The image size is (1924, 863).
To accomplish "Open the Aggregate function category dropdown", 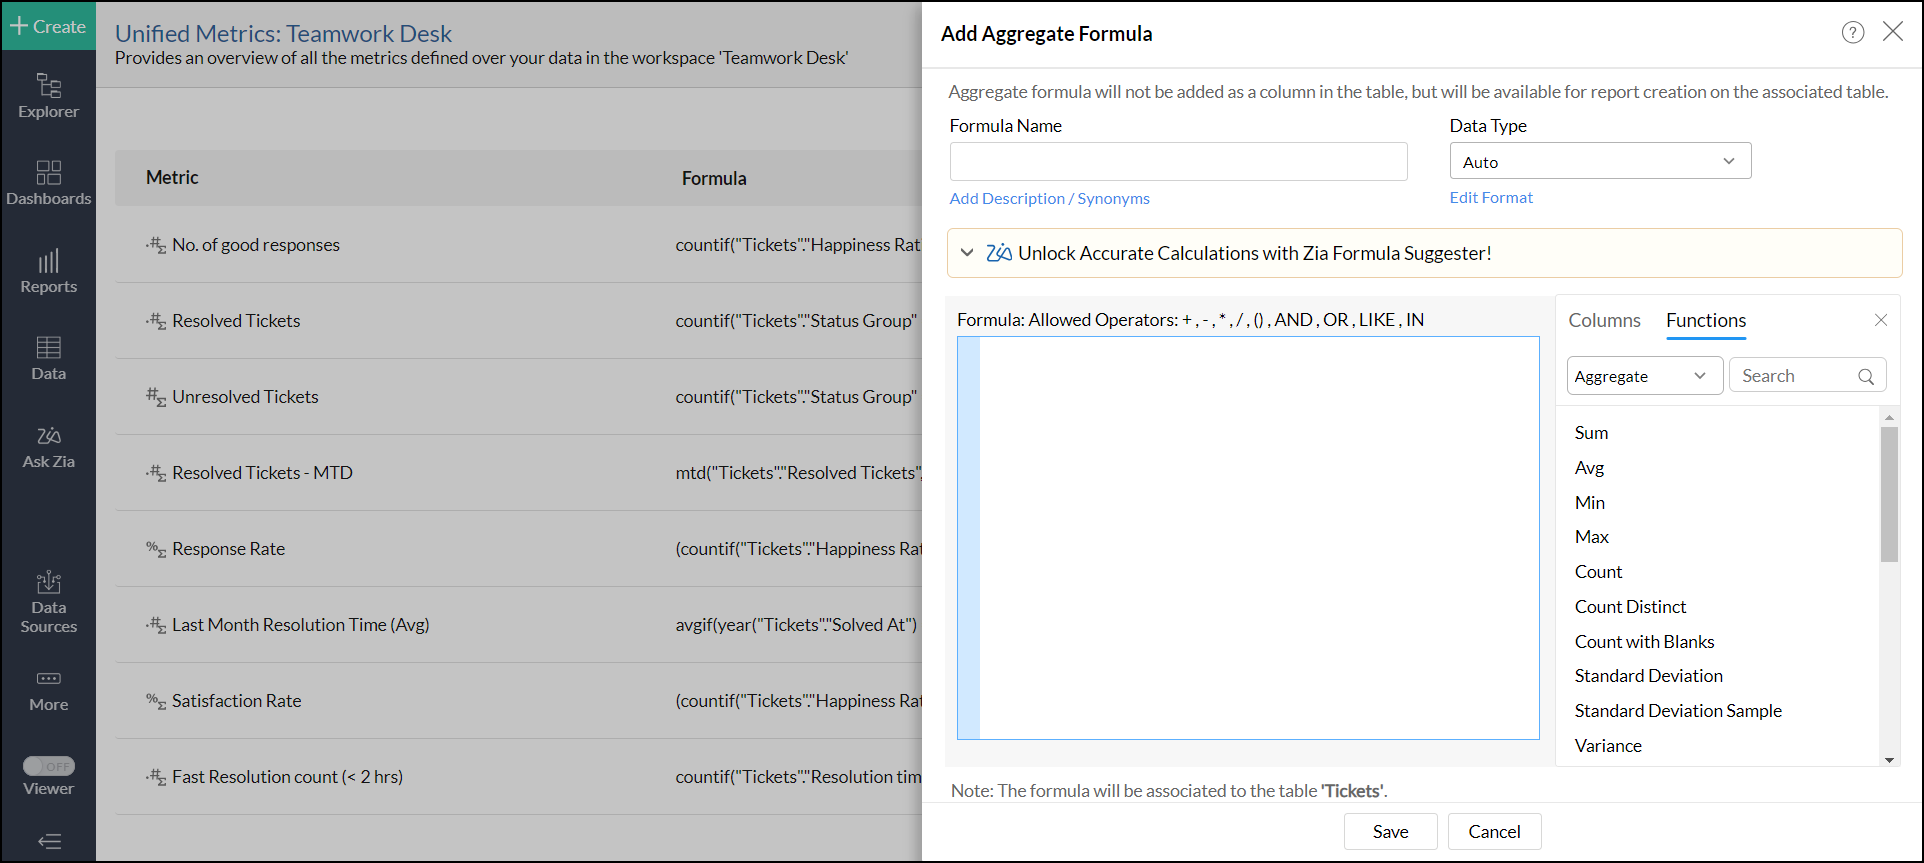I will click(x=1643, y=376).
